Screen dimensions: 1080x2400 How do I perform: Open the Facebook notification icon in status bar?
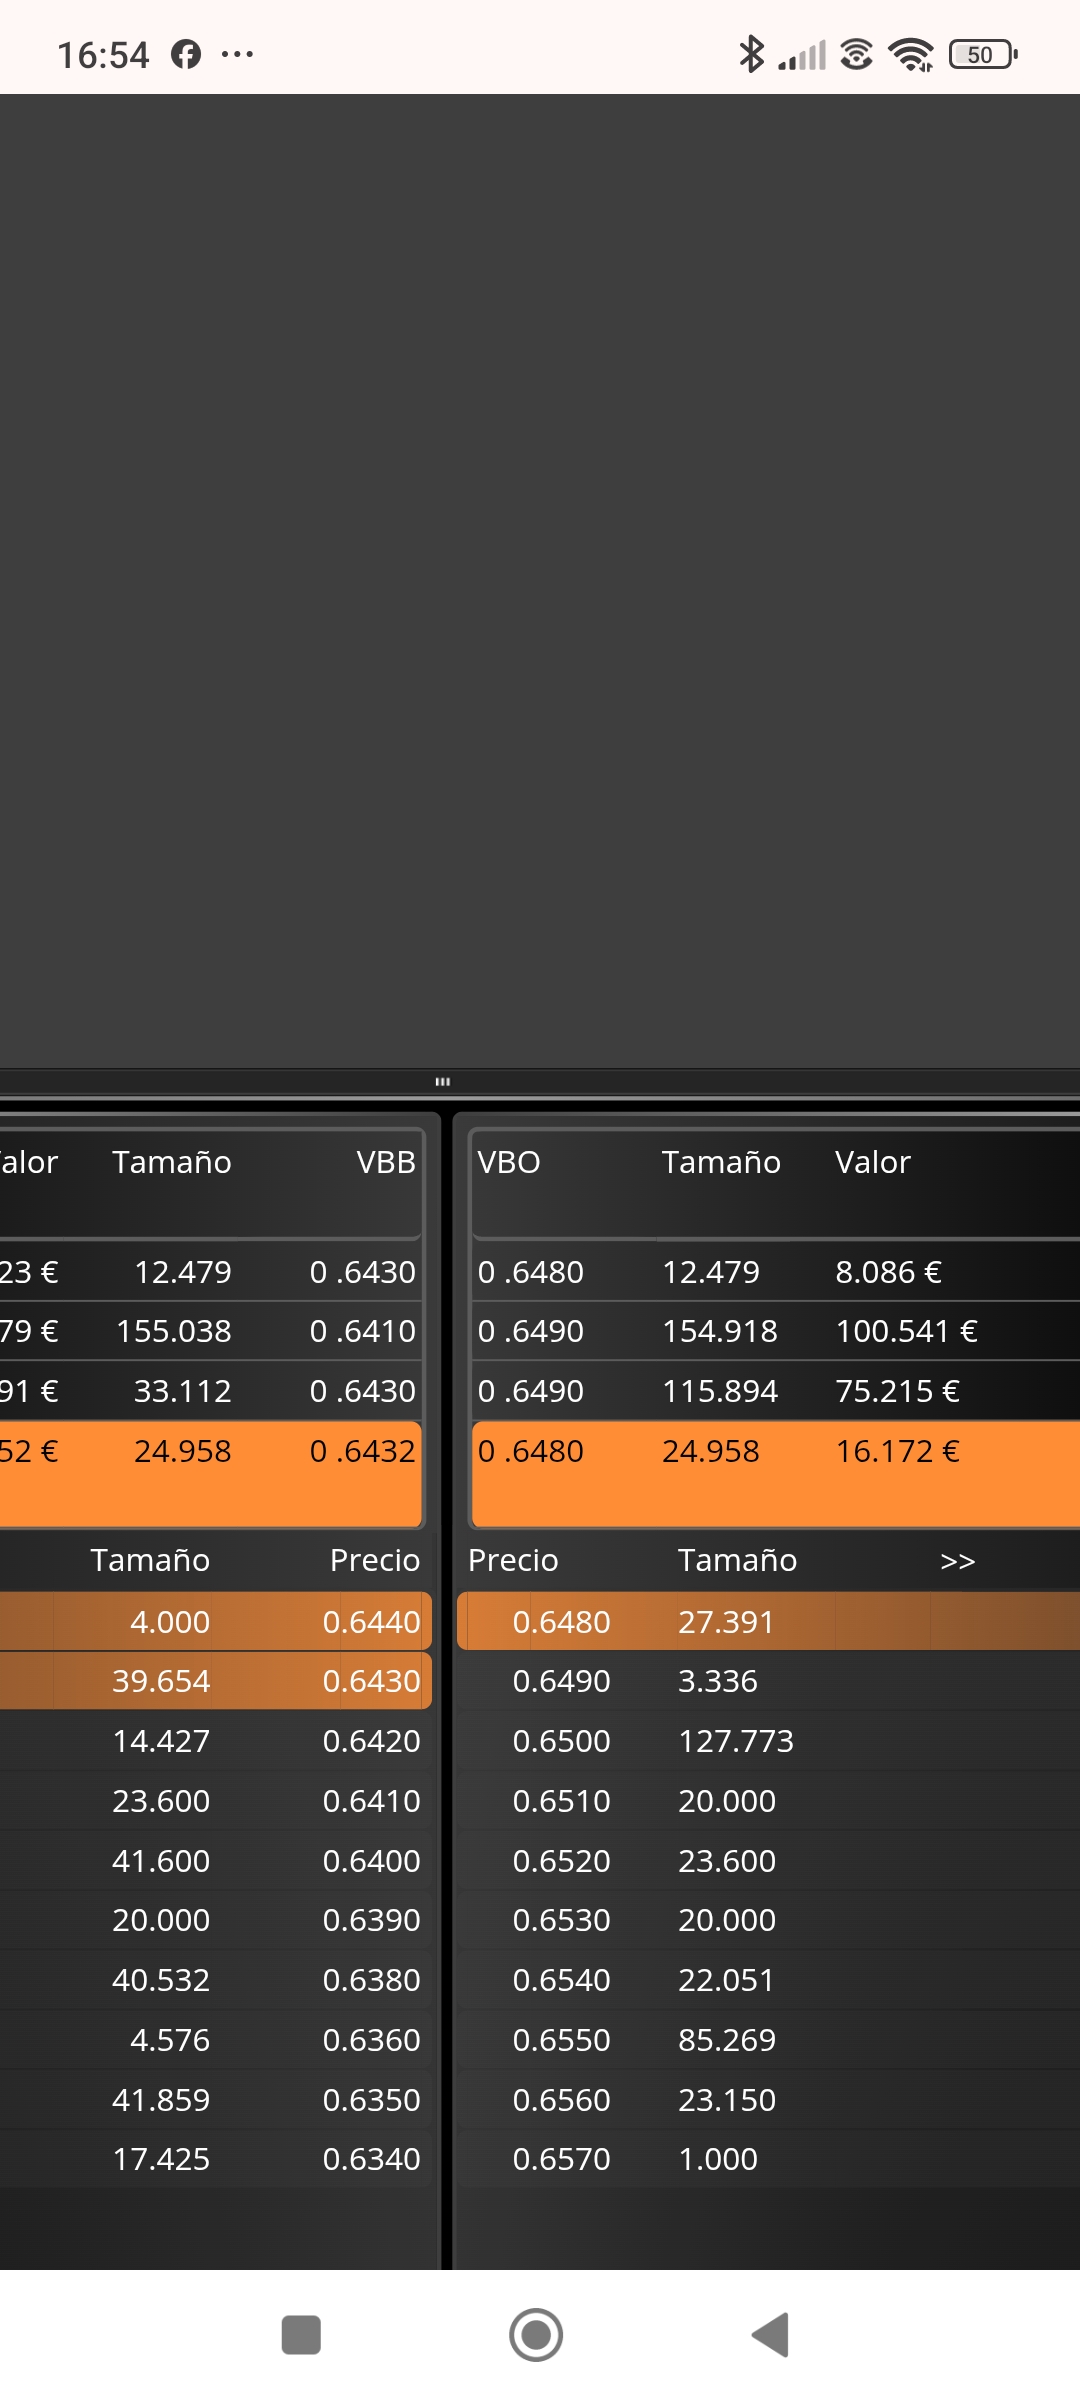[186, 54]
